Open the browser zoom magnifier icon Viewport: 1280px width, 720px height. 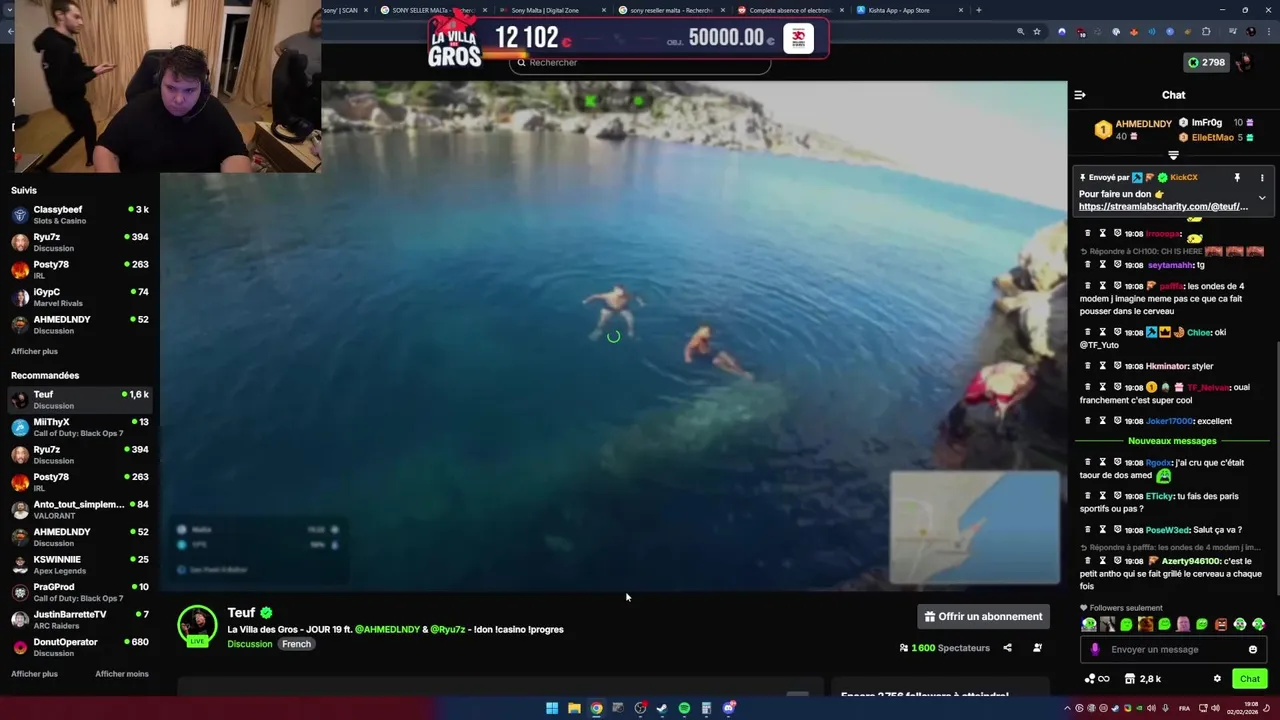click(x=1020, y=32)
